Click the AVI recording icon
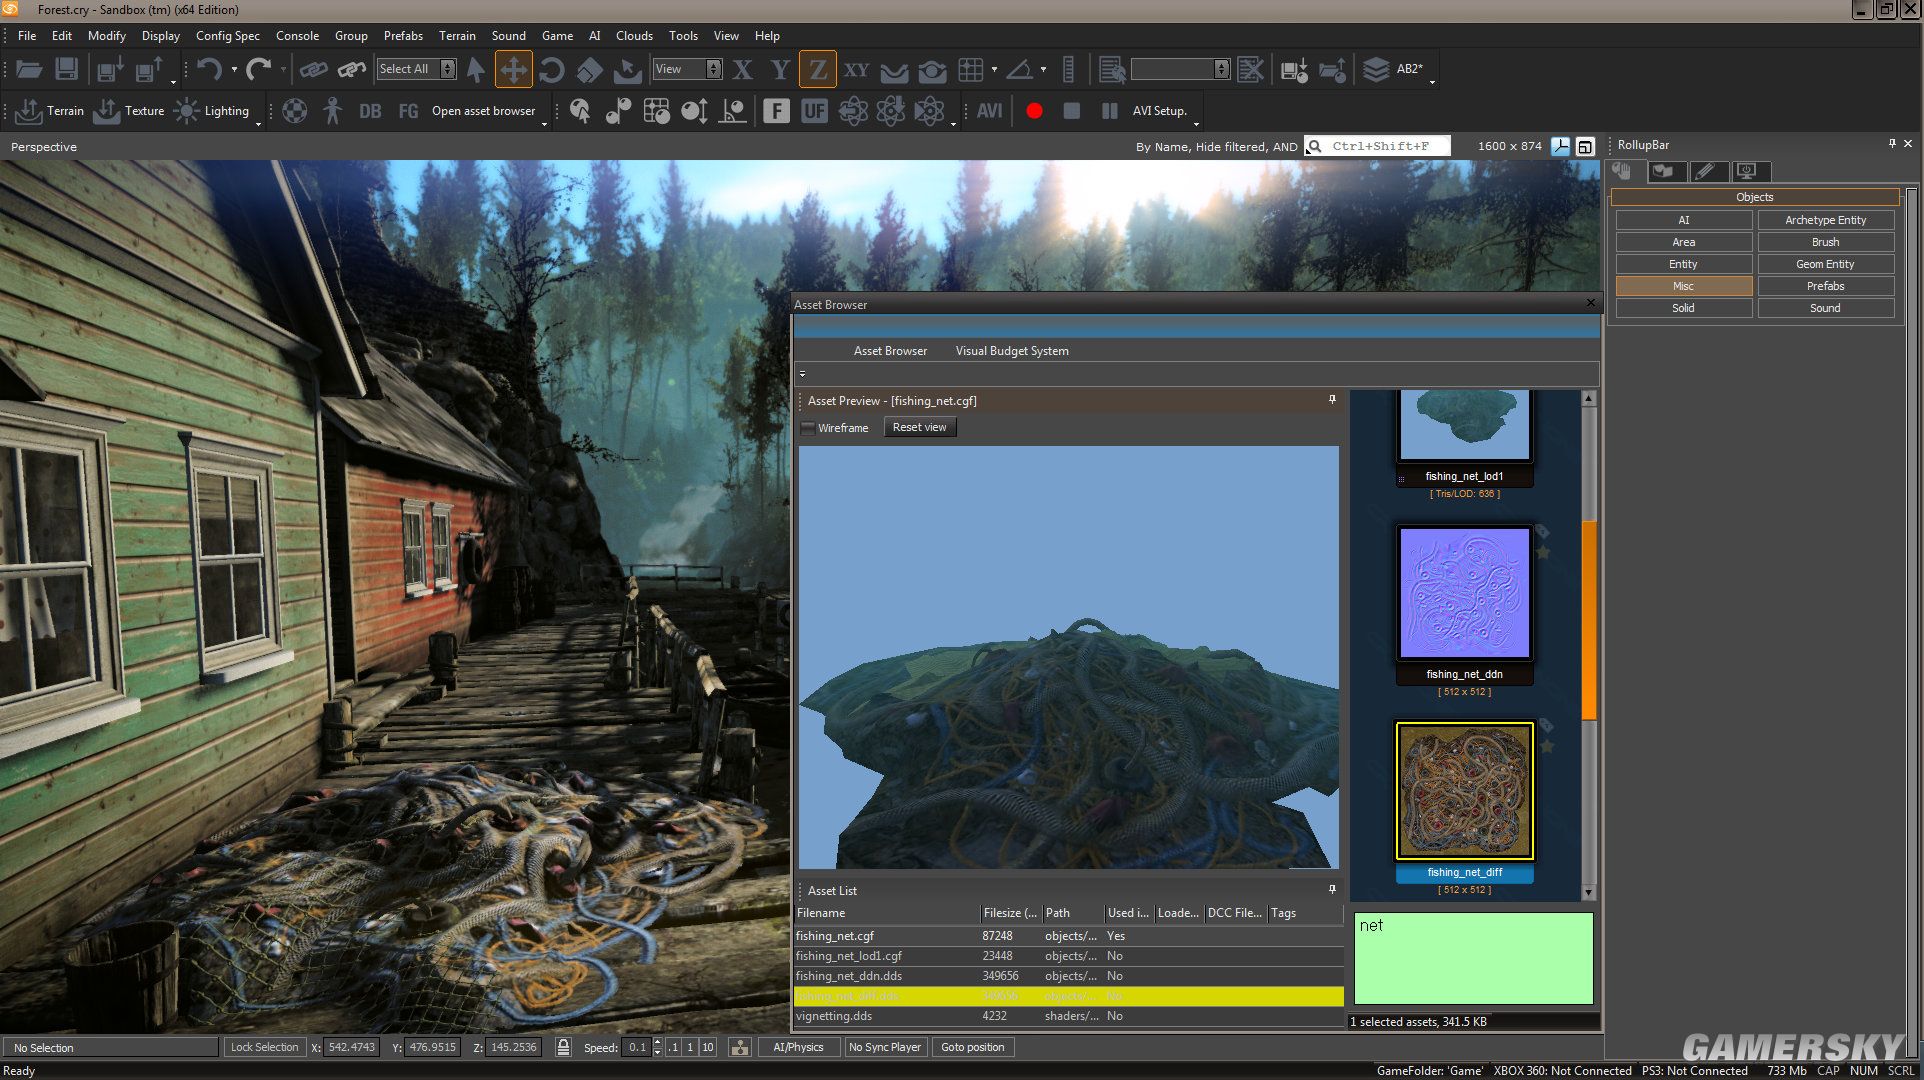This screenshot has height=1080, width=1924. (x=989, y=111)
